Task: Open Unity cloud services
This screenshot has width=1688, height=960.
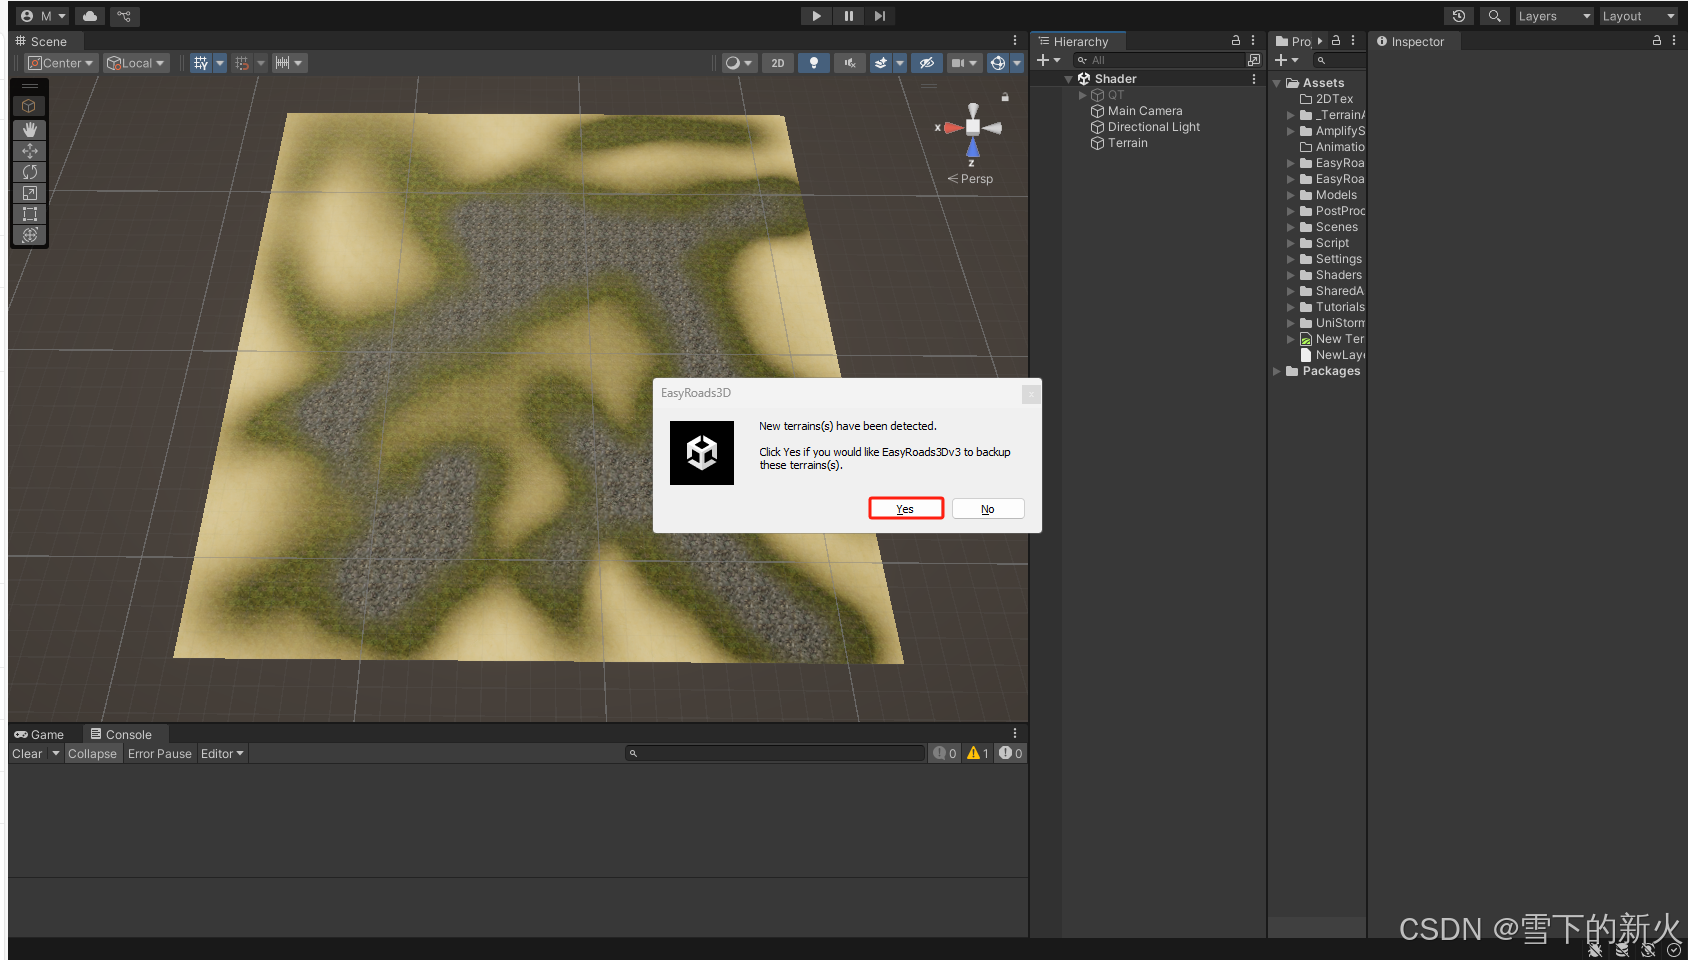Action: [88, 15]
